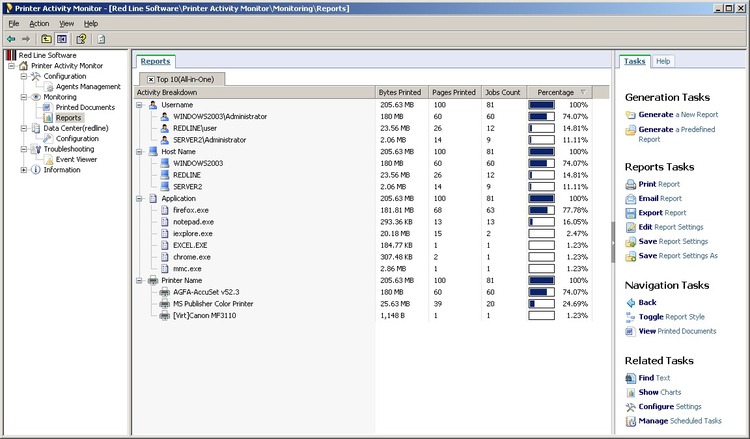Click the Show Charts icon

tap(630, 392)
